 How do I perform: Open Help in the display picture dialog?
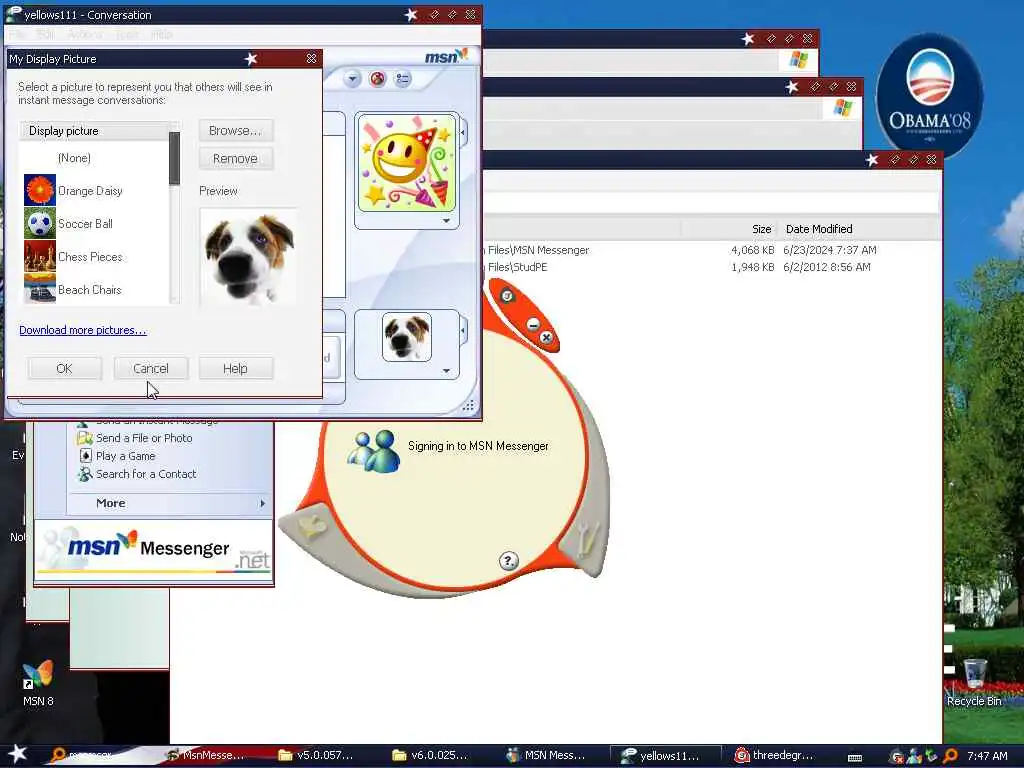coord(236,368)
